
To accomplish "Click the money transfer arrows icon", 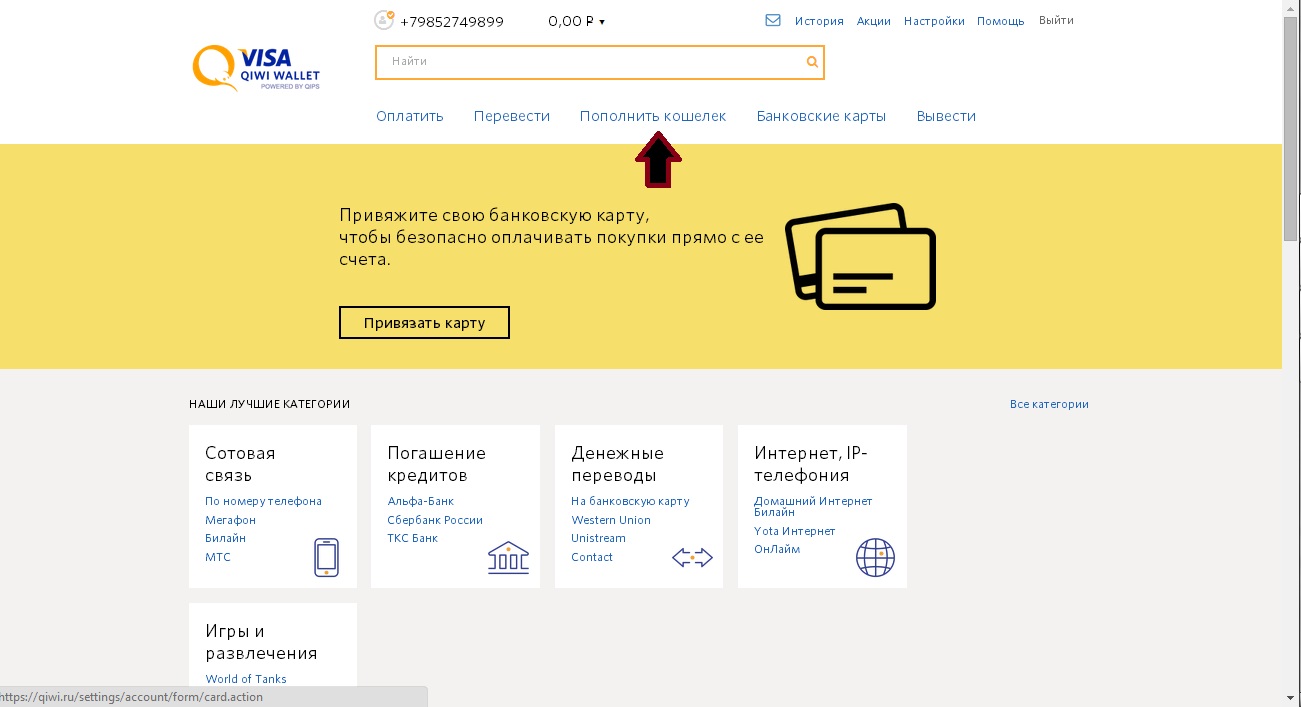I will [x=692, y=558].
